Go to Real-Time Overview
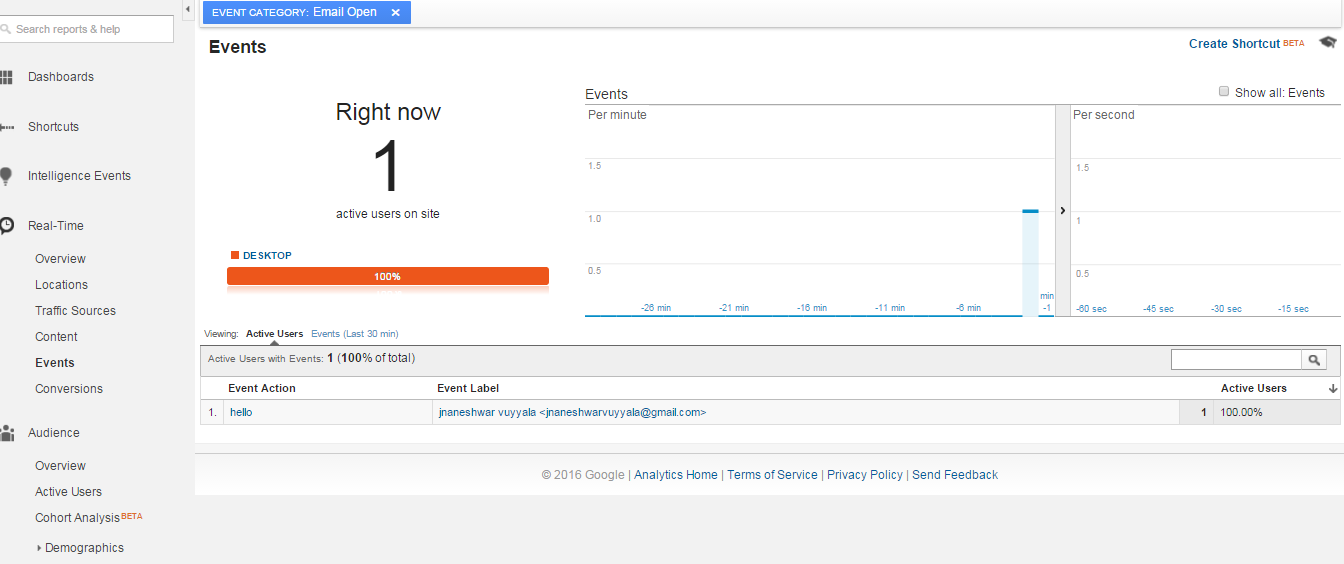 pyautogui.click(x=60, y=259)
